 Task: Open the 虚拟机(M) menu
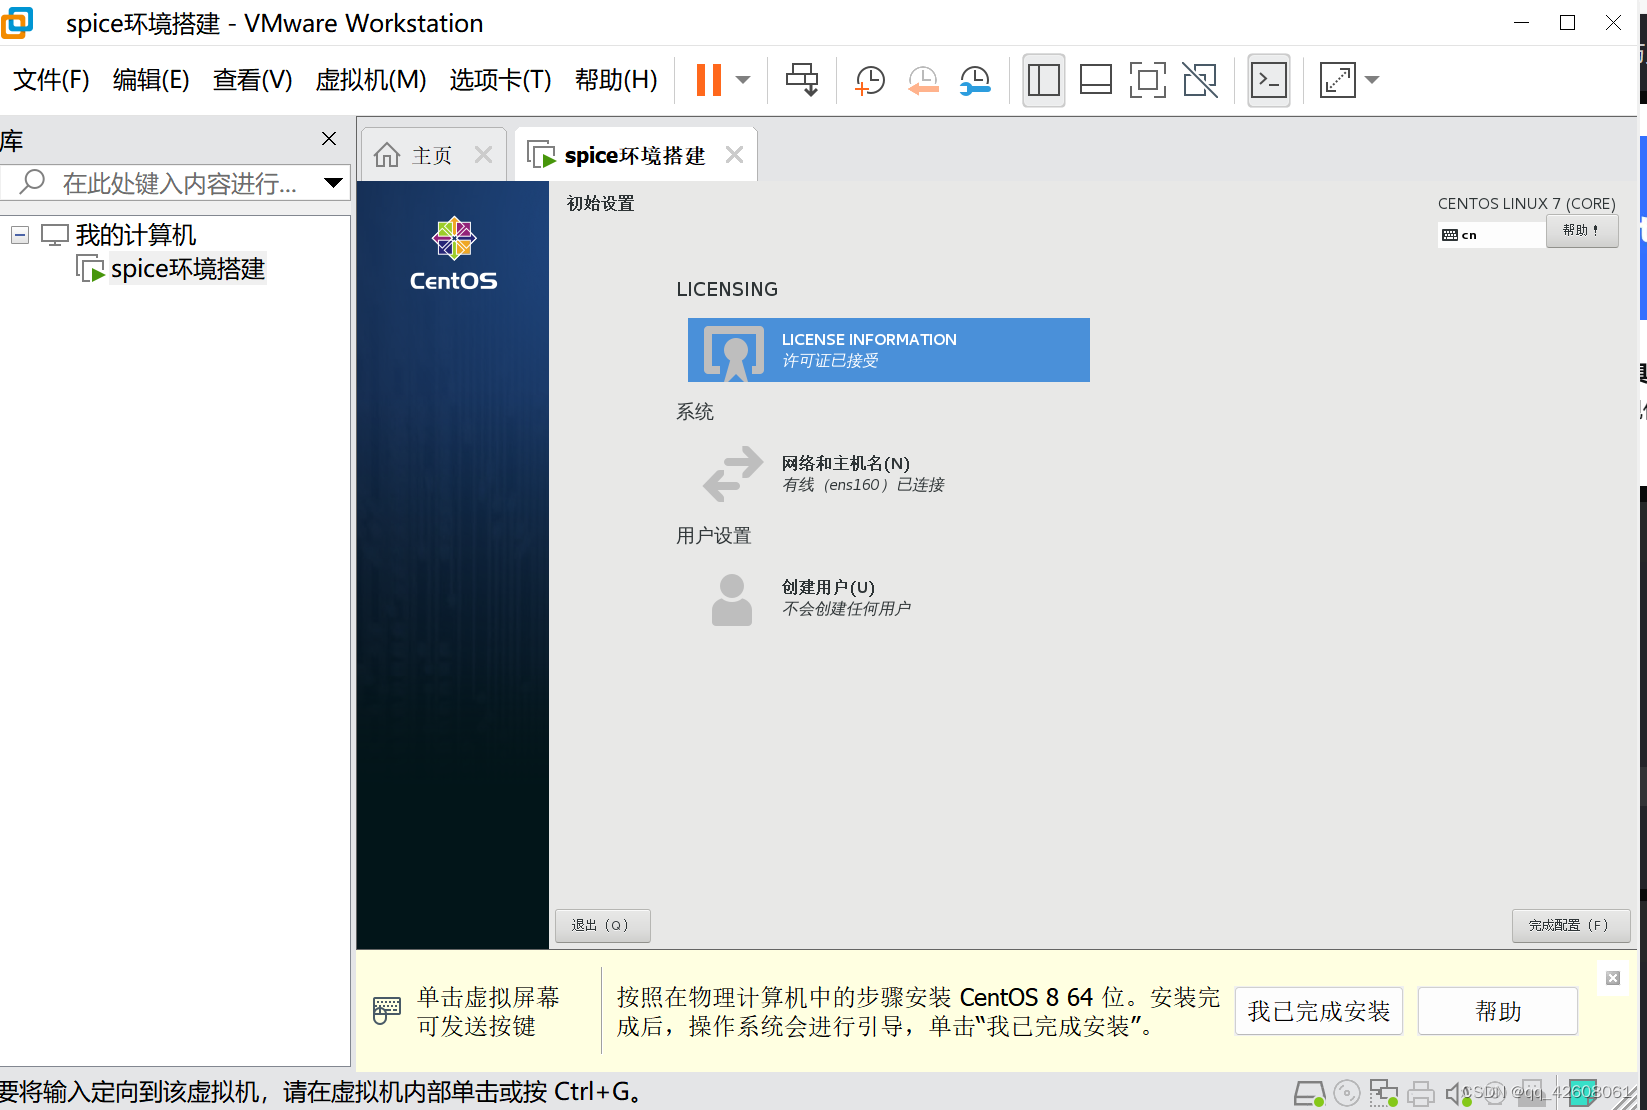pos(370,80)
